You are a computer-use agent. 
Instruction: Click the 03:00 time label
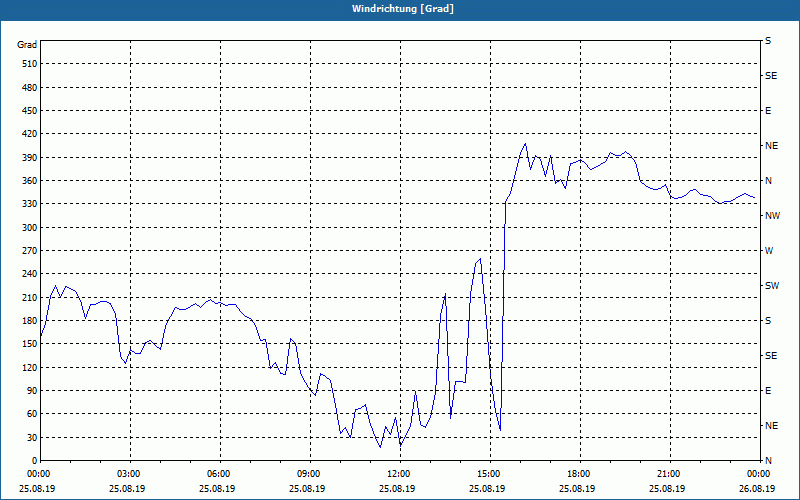point(130,474)
